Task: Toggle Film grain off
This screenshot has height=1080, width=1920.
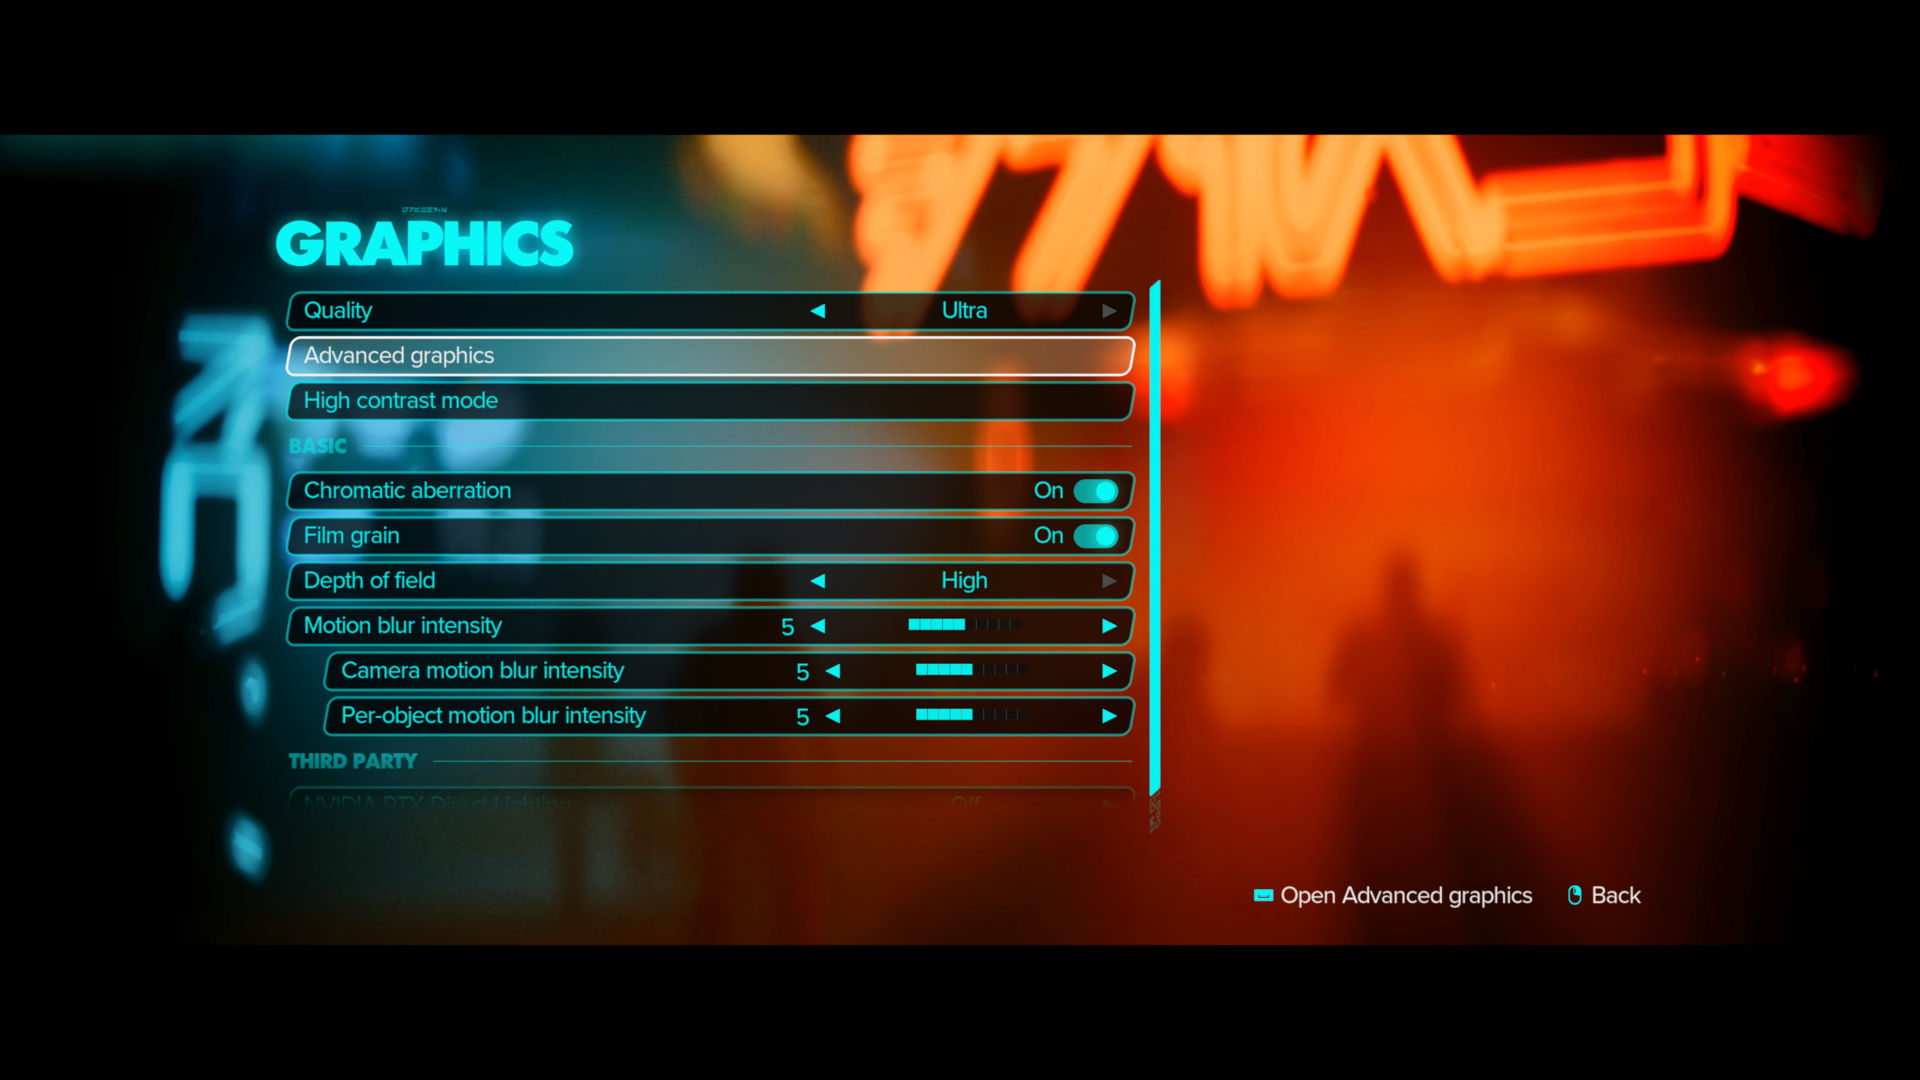Action: click(x=1096, y=535)
